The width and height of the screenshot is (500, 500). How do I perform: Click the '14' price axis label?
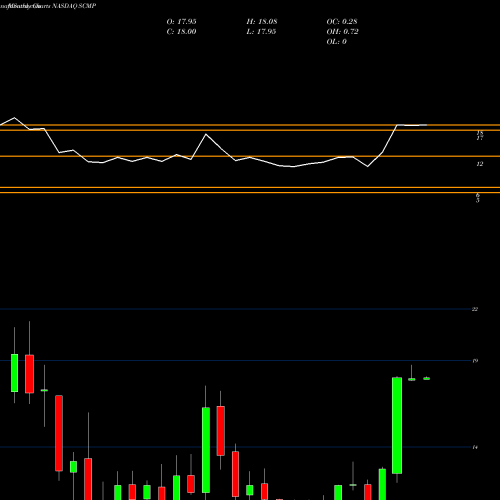pos(475,447)
